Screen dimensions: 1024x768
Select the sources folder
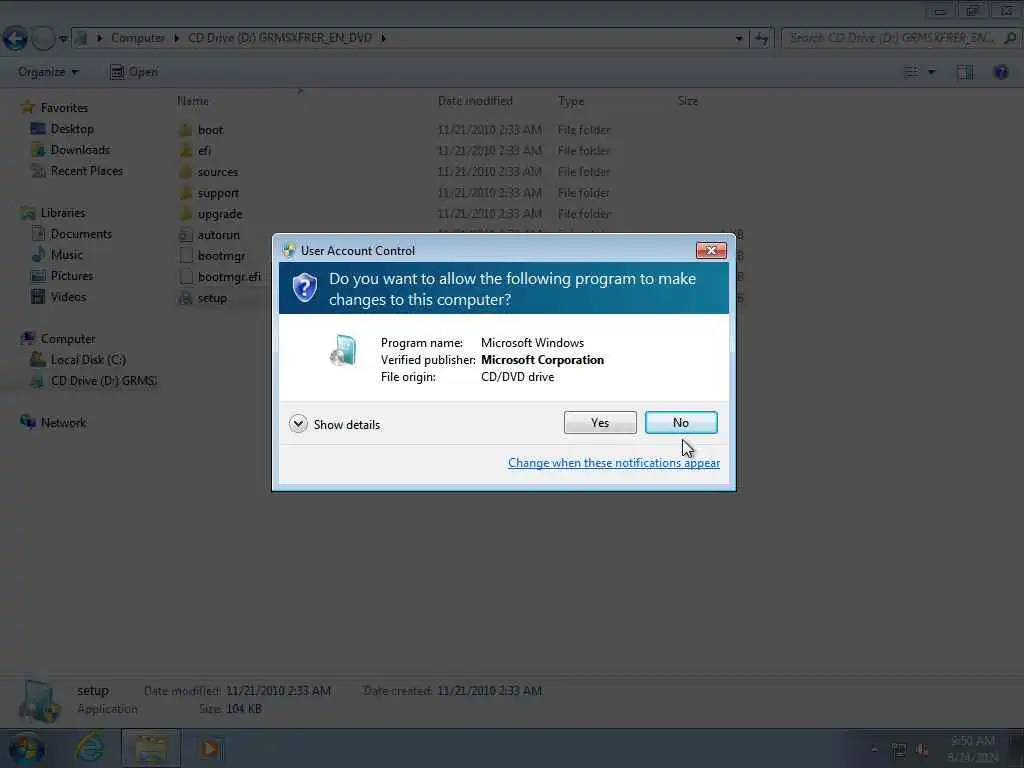coord(217,172)
